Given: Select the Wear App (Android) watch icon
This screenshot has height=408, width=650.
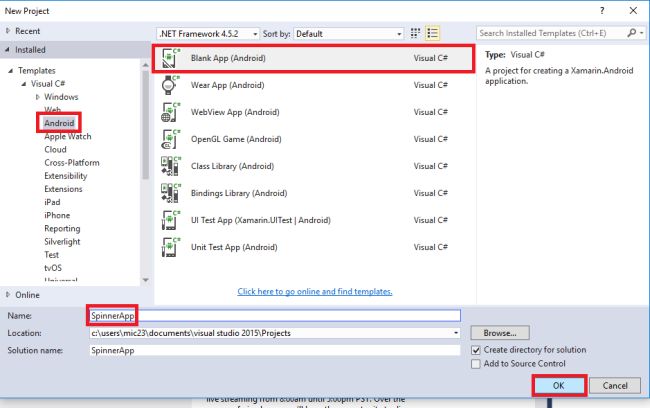Looking at the screenshot, I should pos(171,85).
